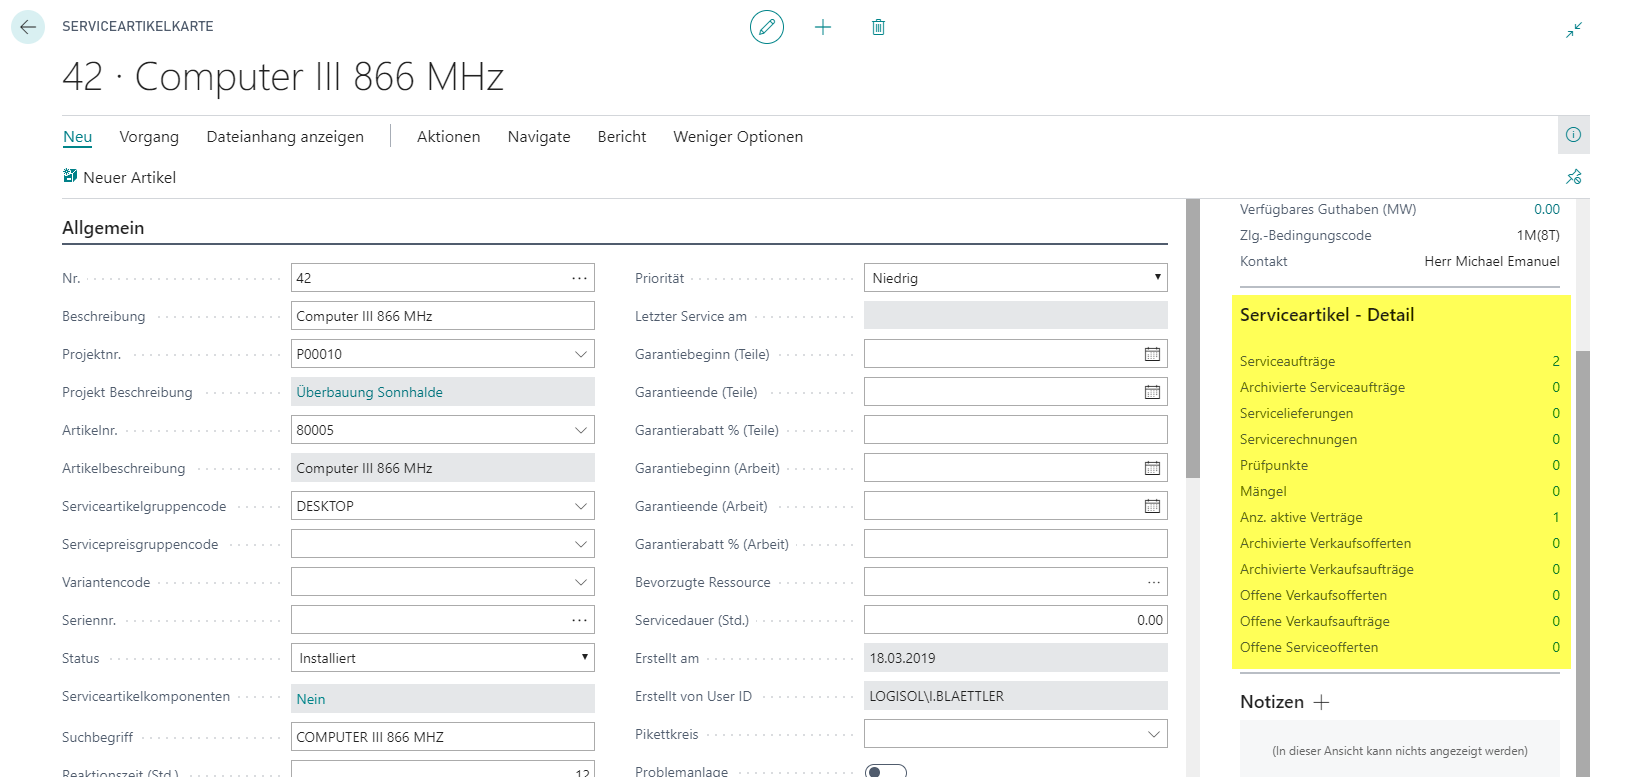Open the Aktionen menu

point(448,137)
